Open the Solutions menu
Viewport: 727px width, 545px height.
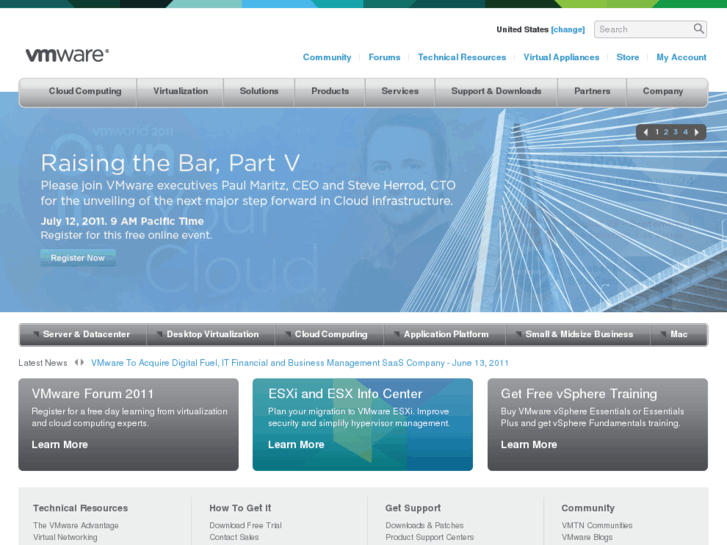pos(259,92)
